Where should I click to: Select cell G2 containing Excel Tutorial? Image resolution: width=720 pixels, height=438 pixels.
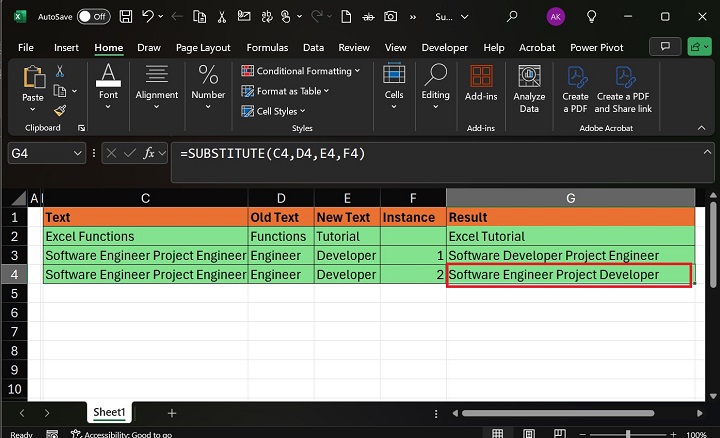point(570,236)
